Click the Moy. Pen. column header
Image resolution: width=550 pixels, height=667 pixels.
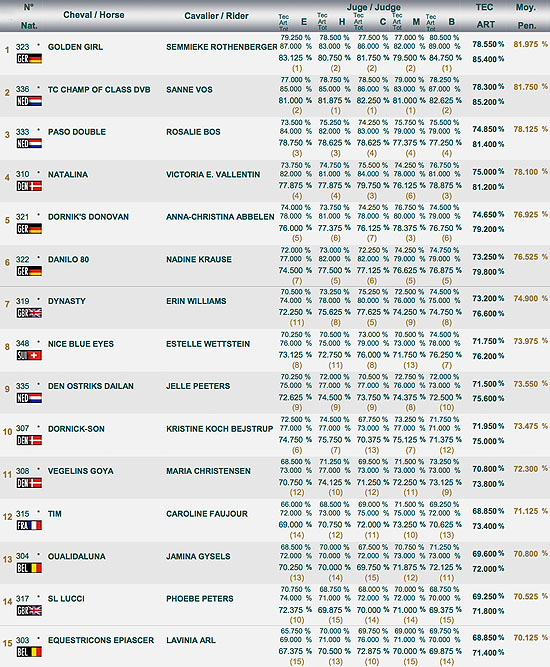(526, 16)
